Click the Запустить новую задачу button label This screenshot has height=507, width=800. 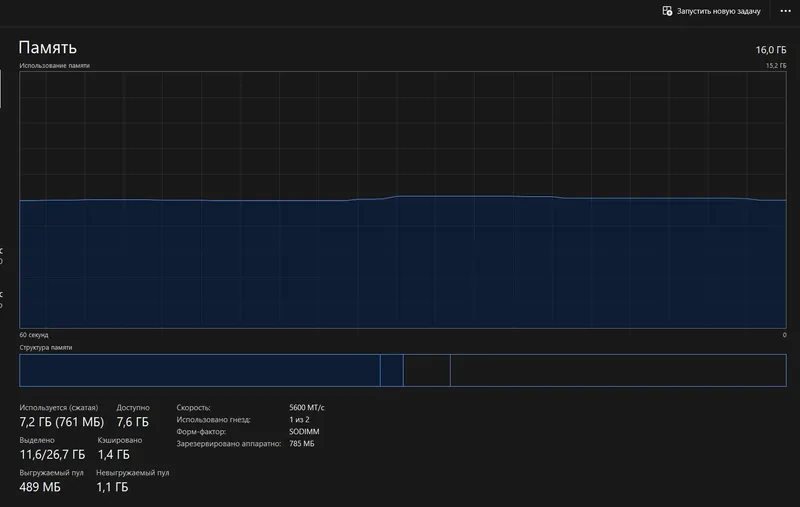pyautogui.click(x=718, y=11)
